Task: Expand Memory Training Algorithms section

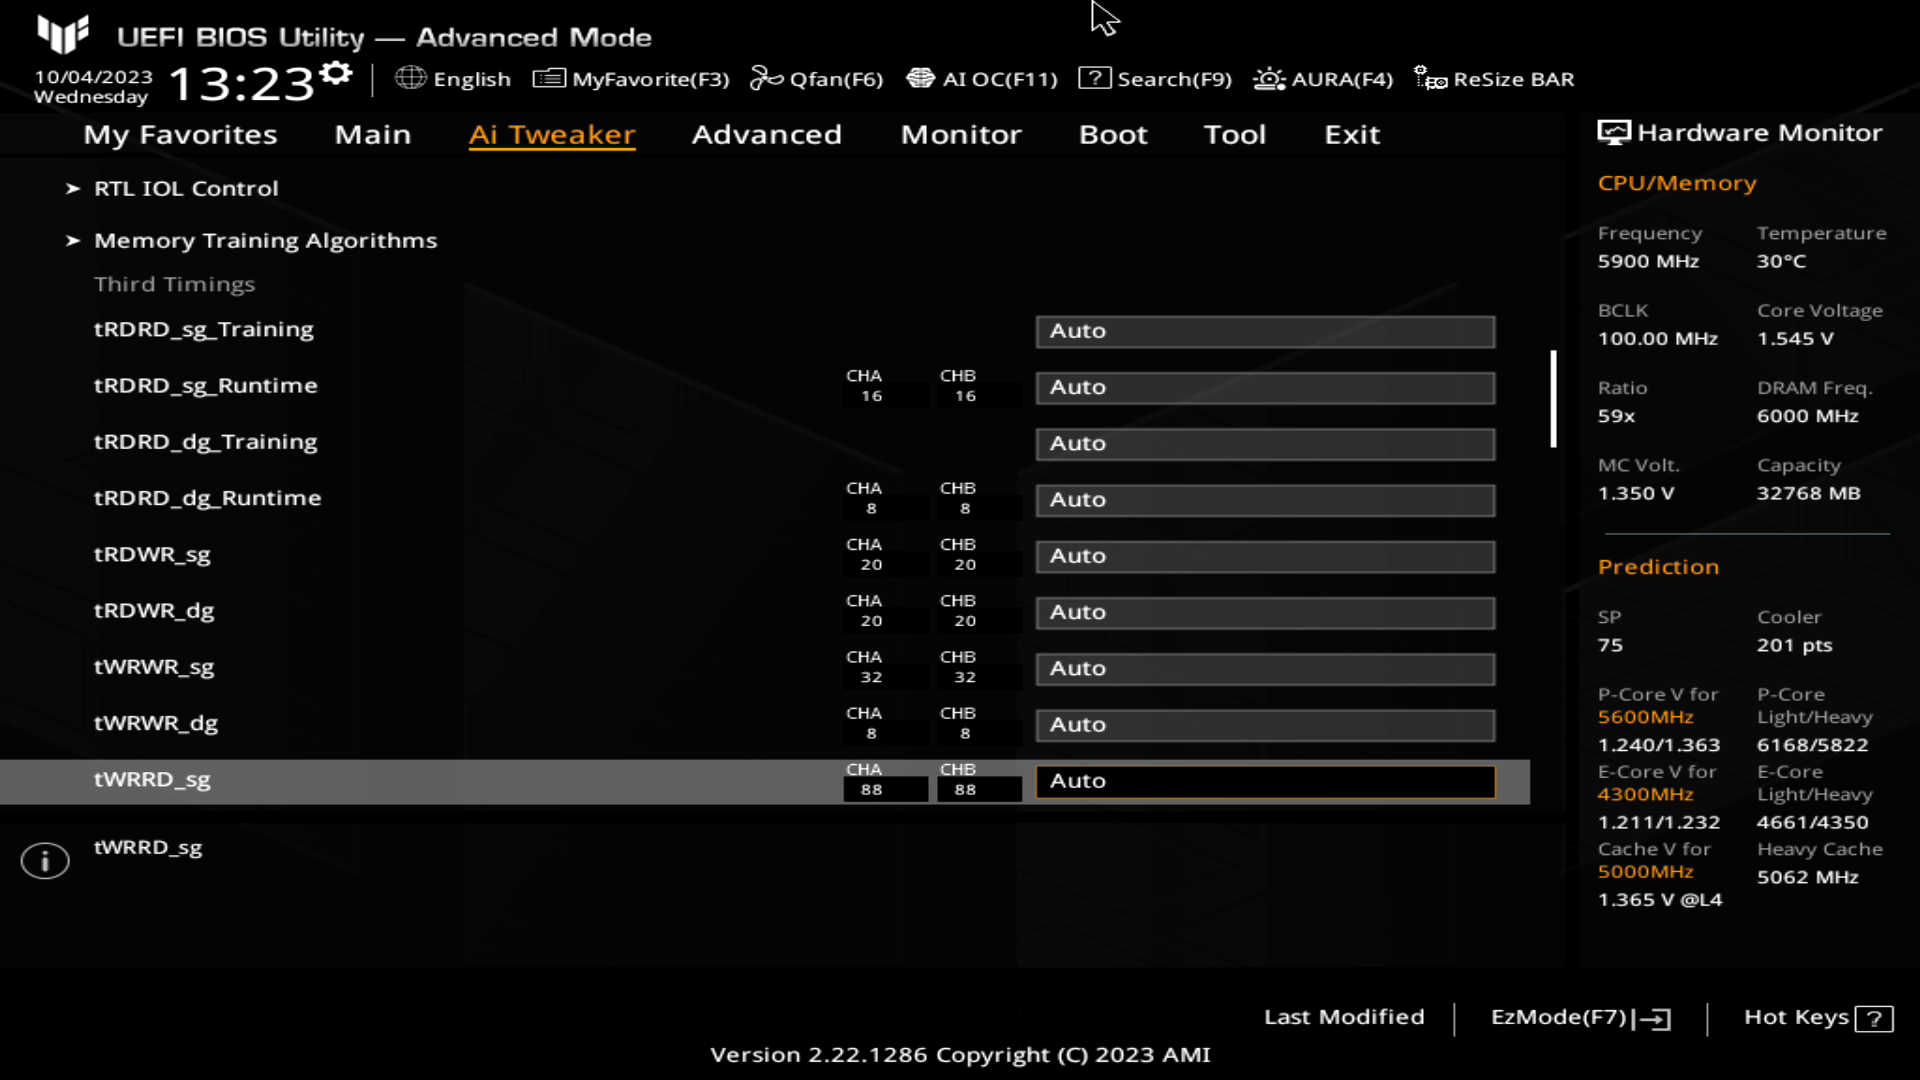Action: click(264, 240)
